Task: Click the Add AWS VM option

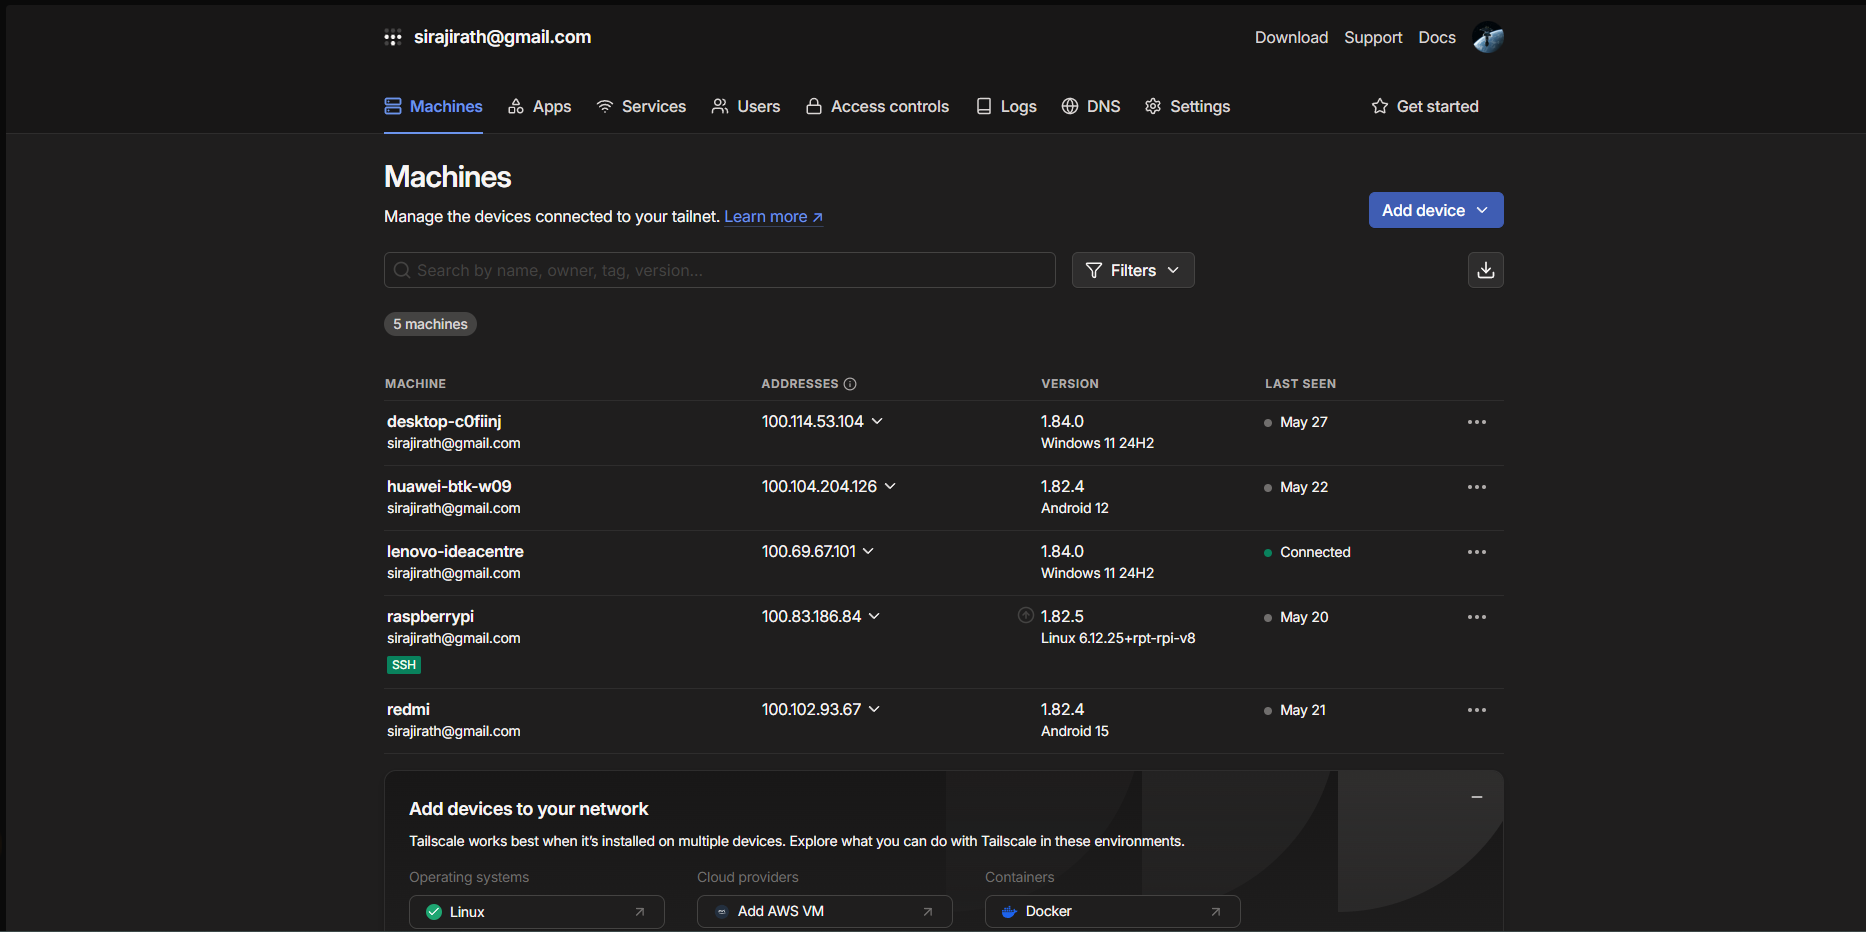Action: coord(825,912)
